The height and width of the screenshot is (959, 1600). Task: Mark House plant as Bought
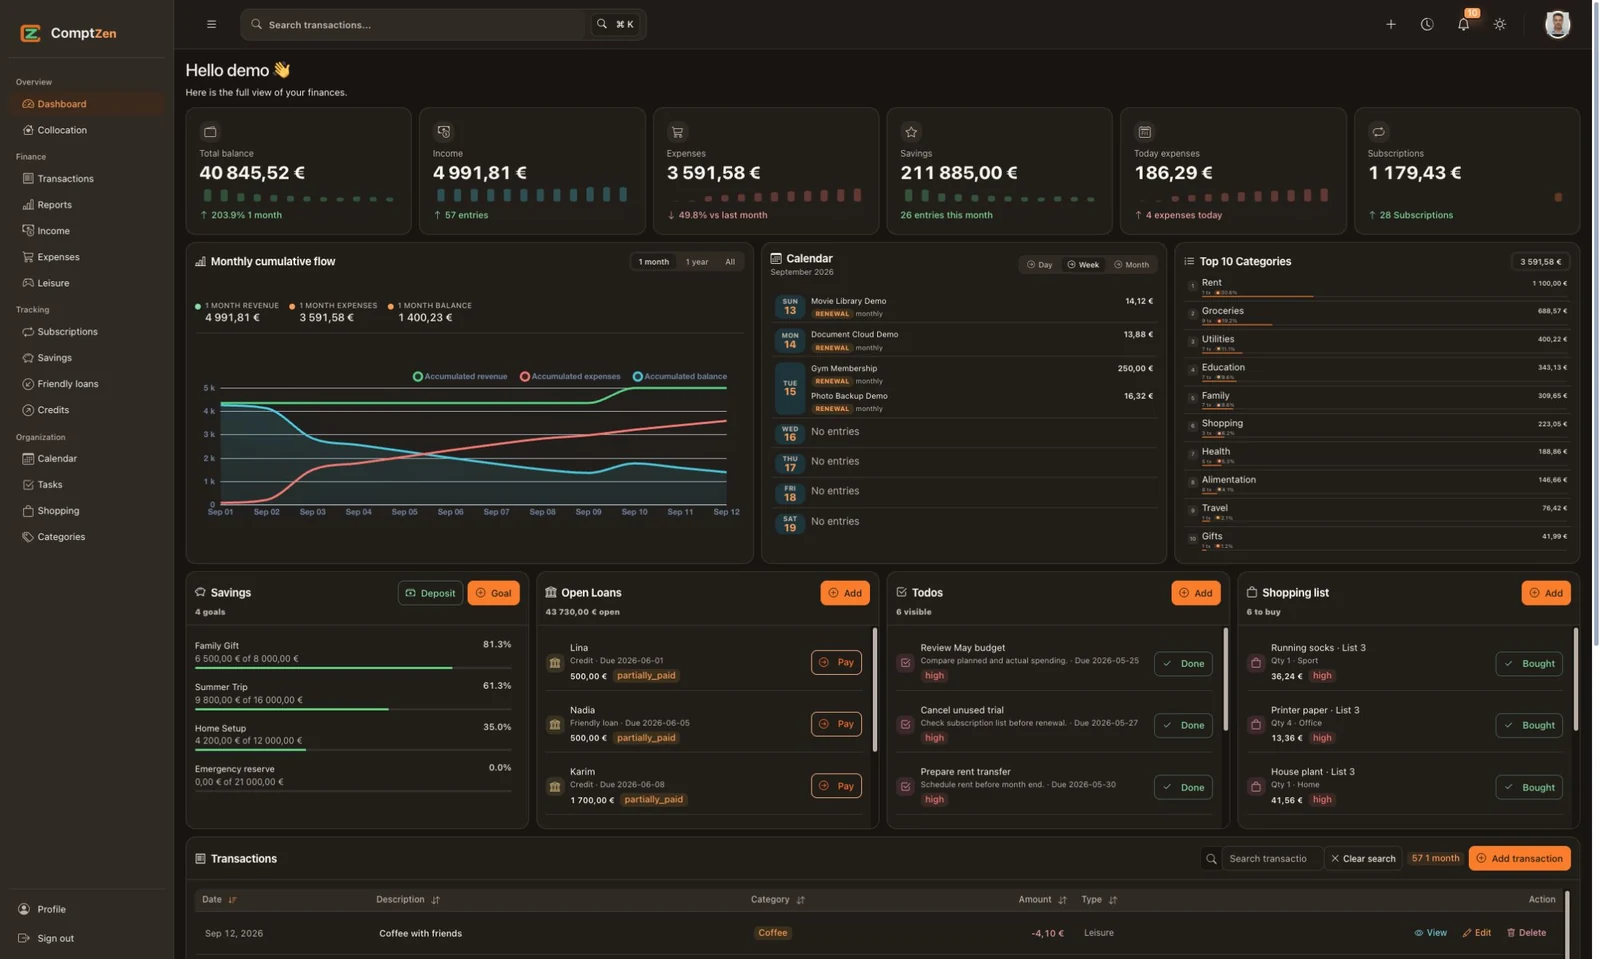1529,788
